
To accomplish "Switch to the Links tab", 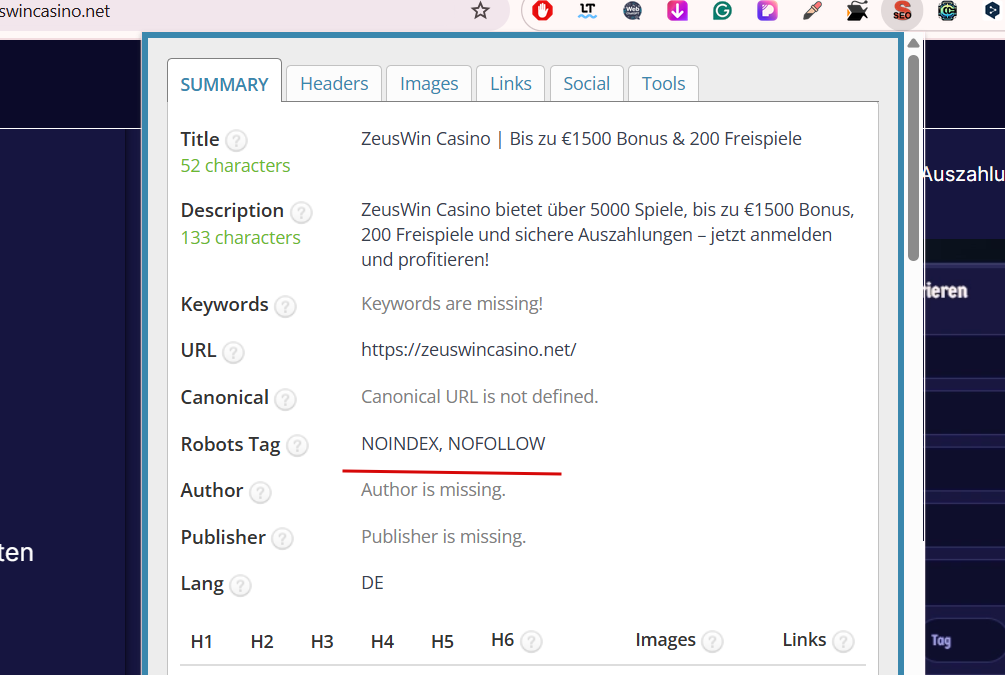I will [x=510, y=83].
